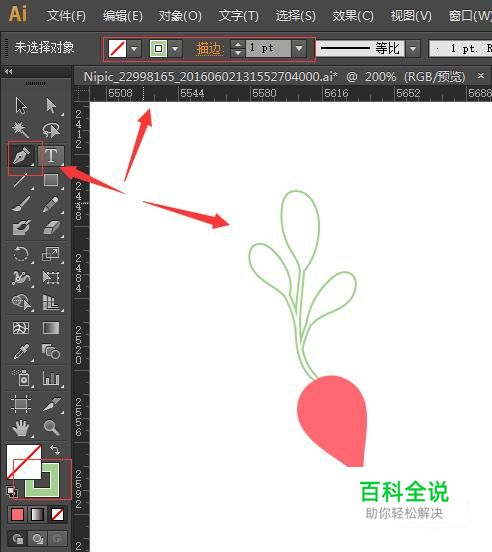
Task: Reset to default fill and stroke
Action: [11, 491]
